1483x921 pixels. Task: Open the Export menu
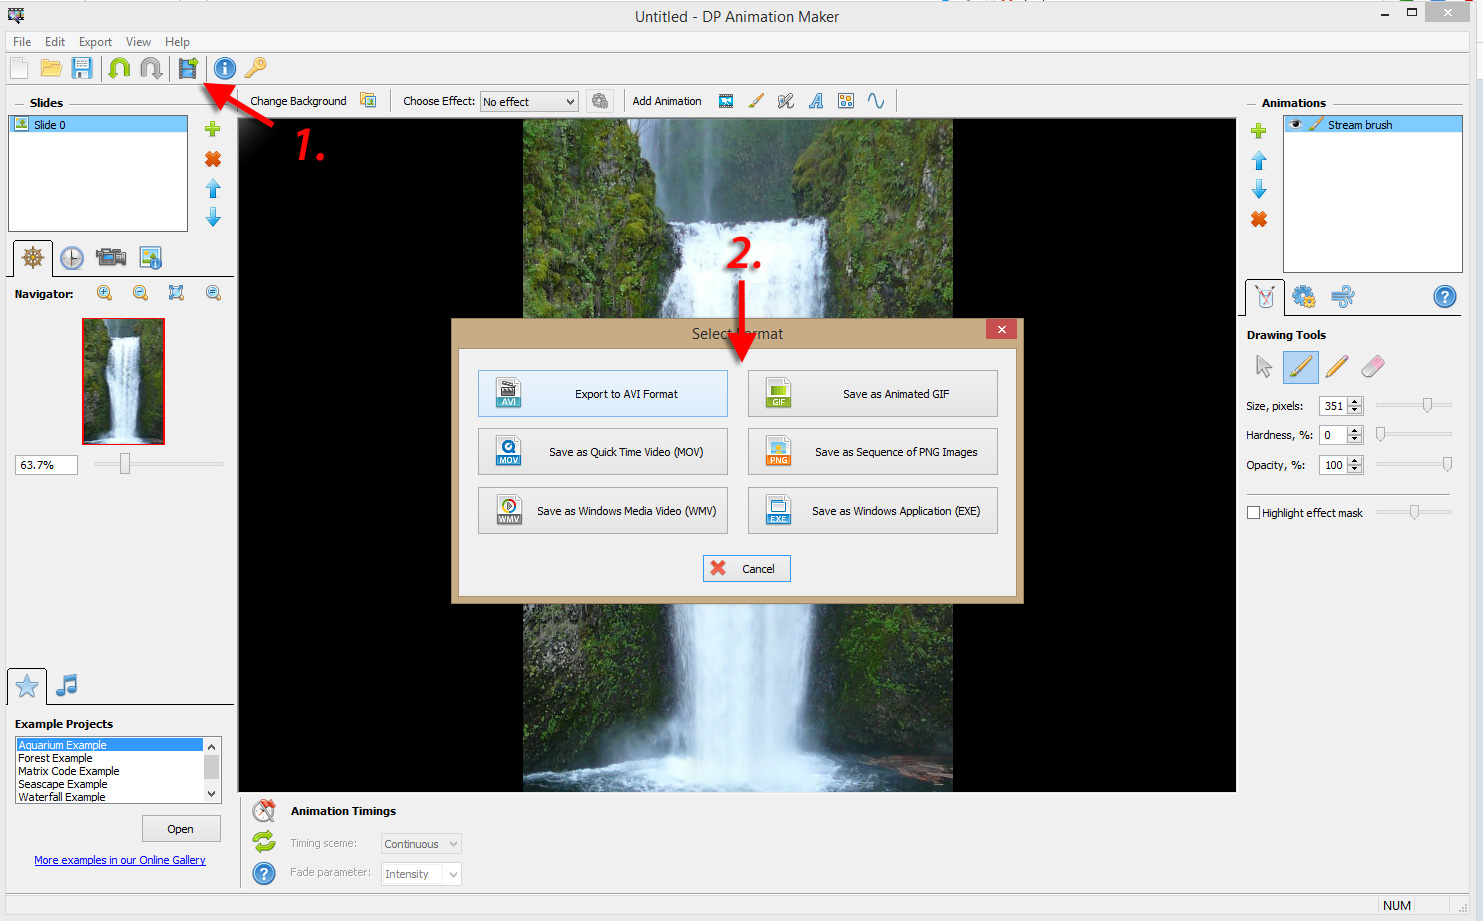[x=95, y=42]
